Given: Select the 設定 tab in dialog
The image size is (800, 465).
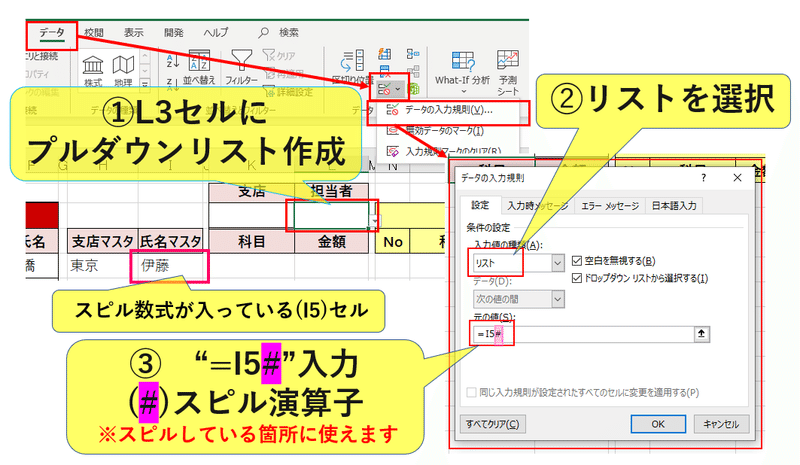Looking at the screenshot, I should (480, 205).
